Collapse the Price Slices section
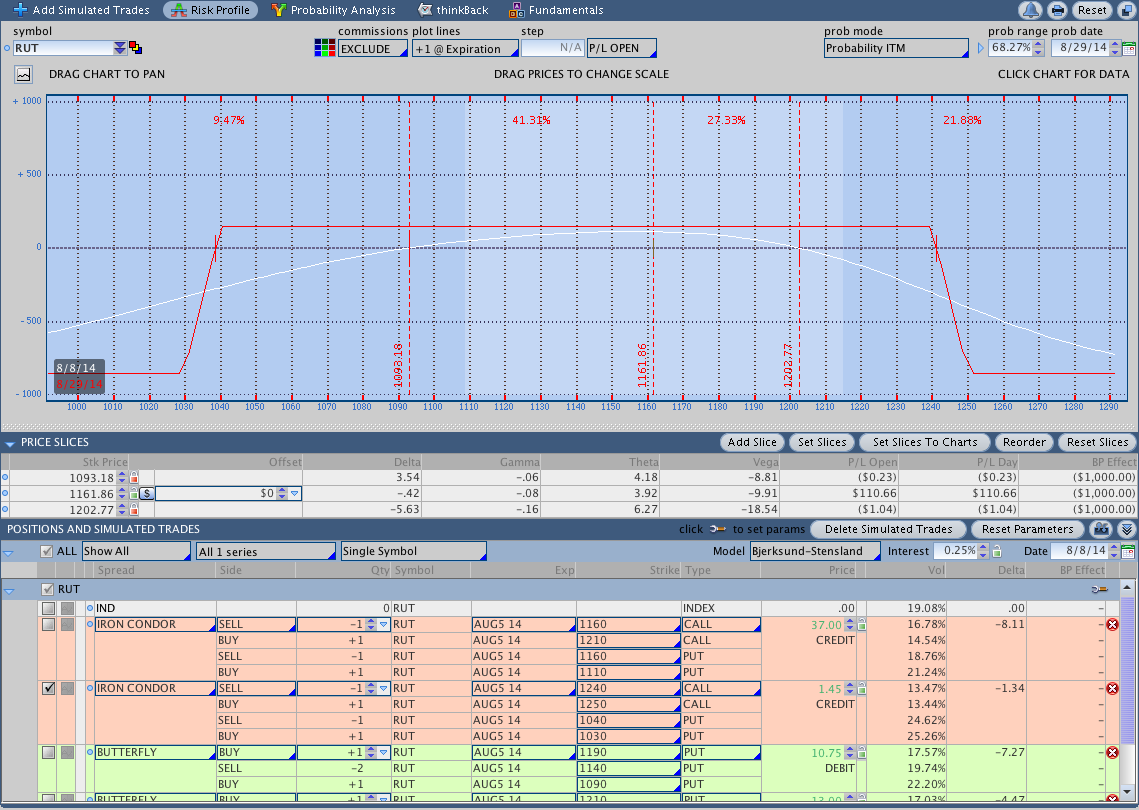Viewport: 1139px width, 810px height. [x=10, y=442]
